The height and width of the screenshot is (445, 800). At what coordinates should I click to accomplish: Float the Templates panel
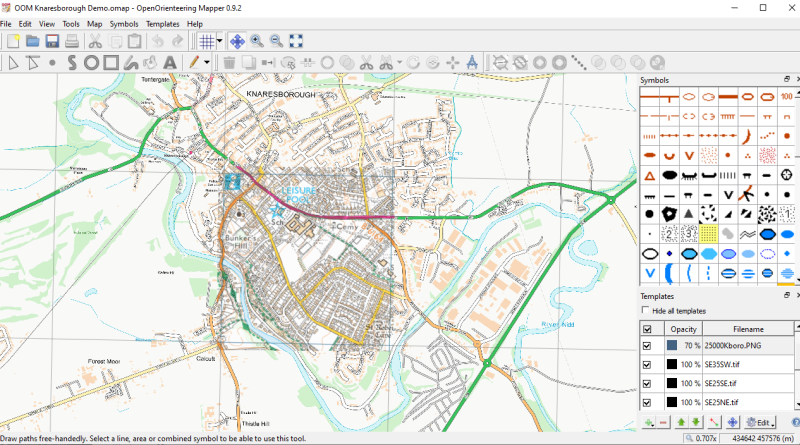coord(787,295)
